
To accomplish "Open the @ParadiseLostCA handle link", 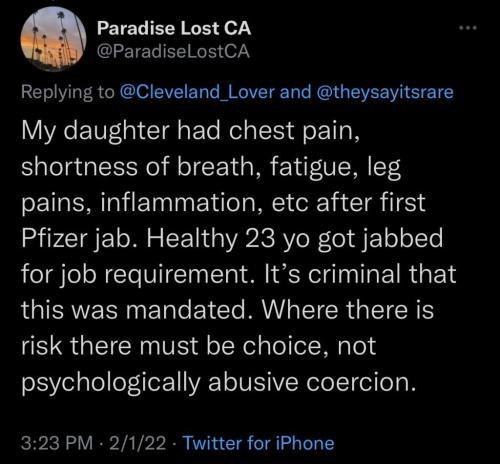I will coord(173,52).
